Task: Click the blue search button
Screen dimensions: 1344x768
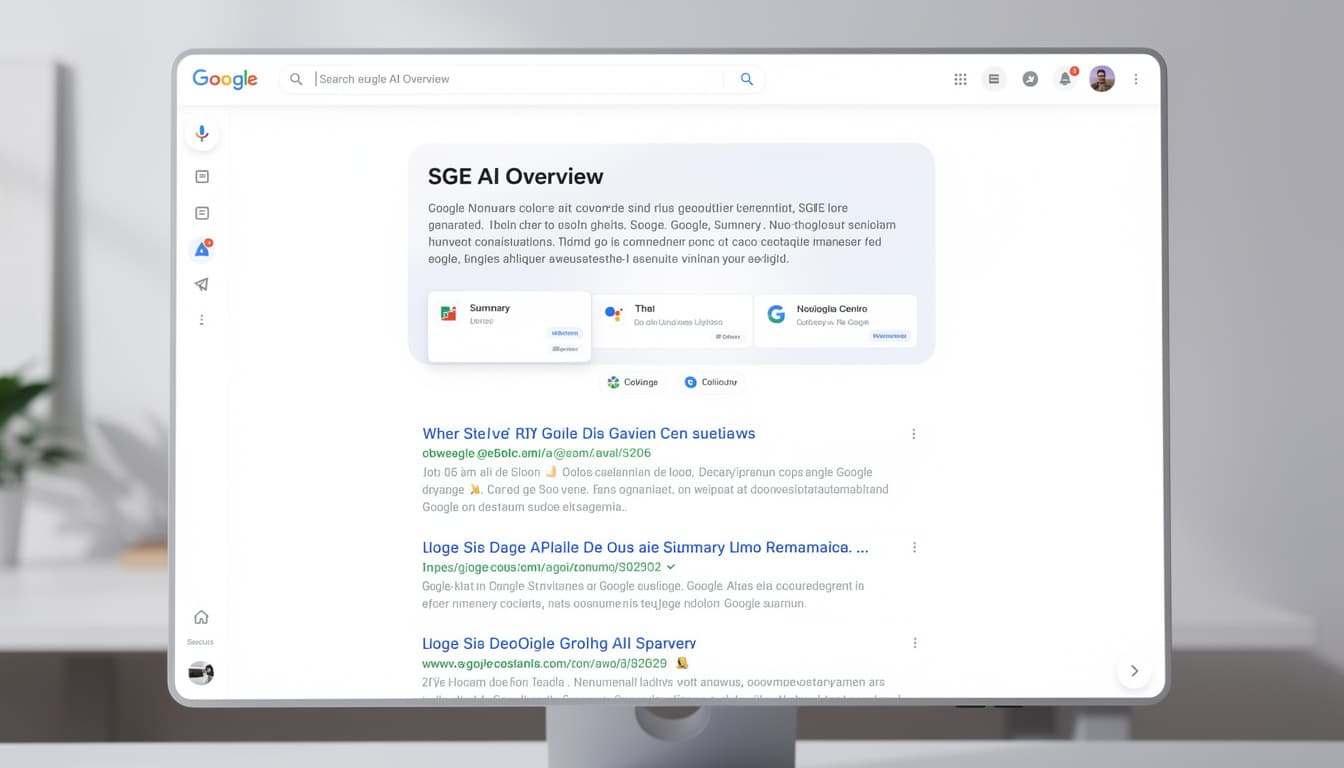Action: tap(746, 79)
